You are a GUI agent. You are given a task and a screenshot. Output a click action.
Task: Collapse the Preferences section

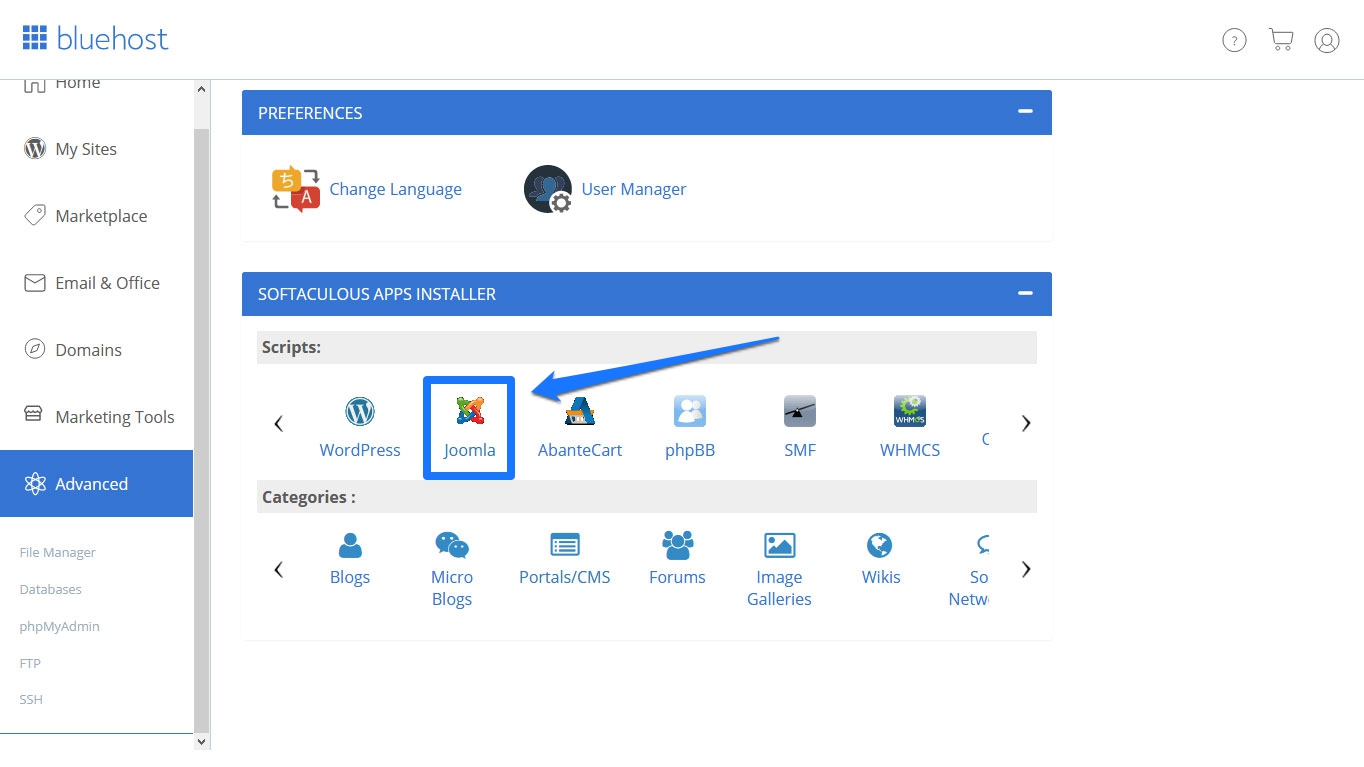click(1025, 112)
